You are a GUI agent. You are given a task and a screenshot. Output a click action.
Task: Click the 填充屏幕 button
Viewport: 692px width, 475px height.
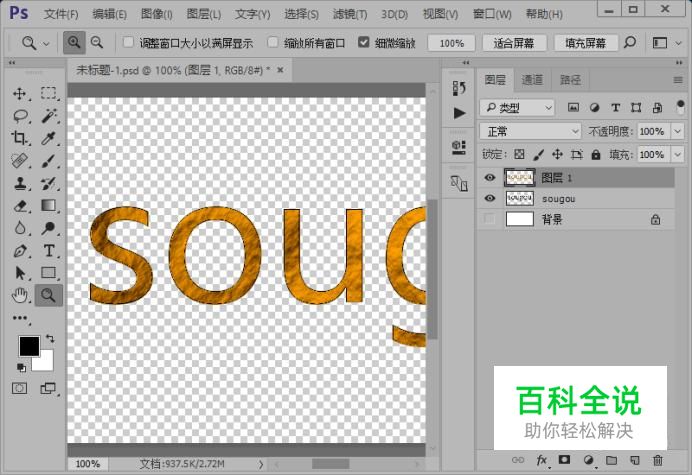586,43
